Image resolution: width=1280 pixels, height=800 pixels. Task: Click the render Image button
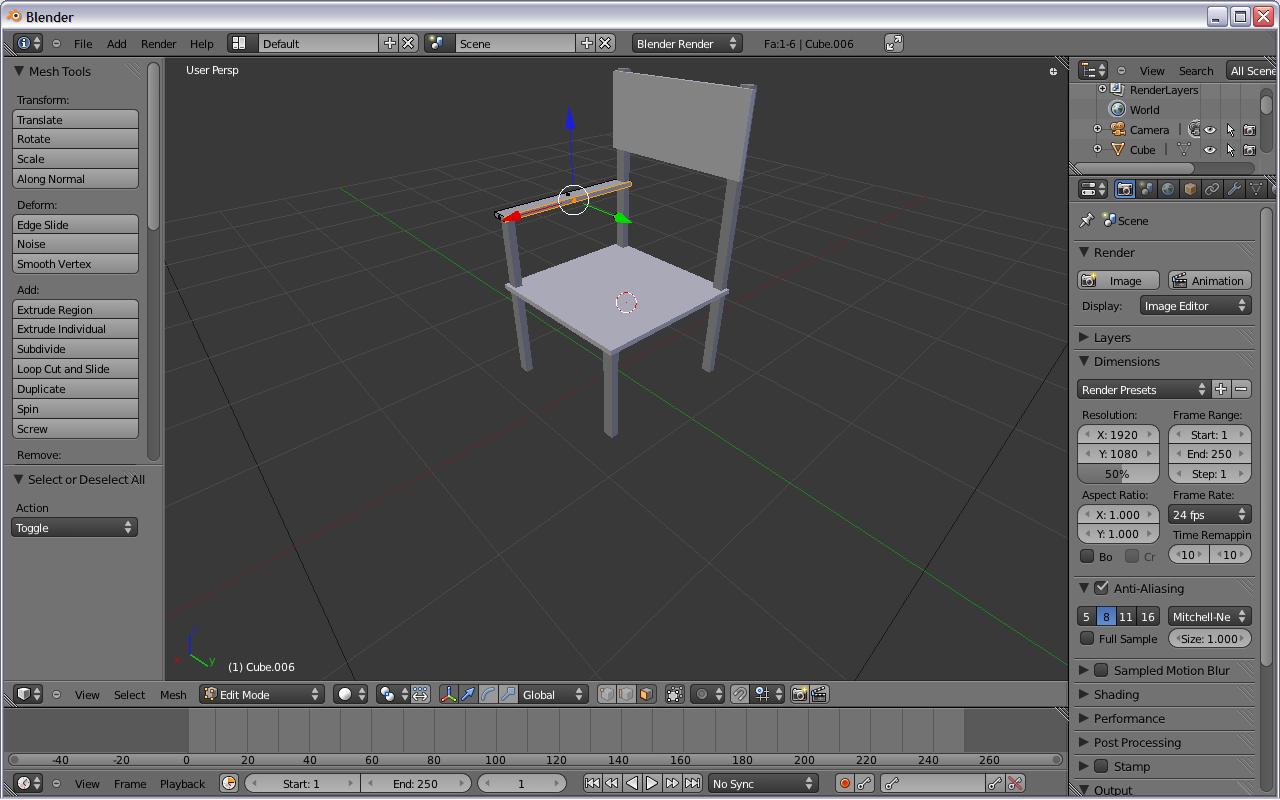pos(1118,281)
